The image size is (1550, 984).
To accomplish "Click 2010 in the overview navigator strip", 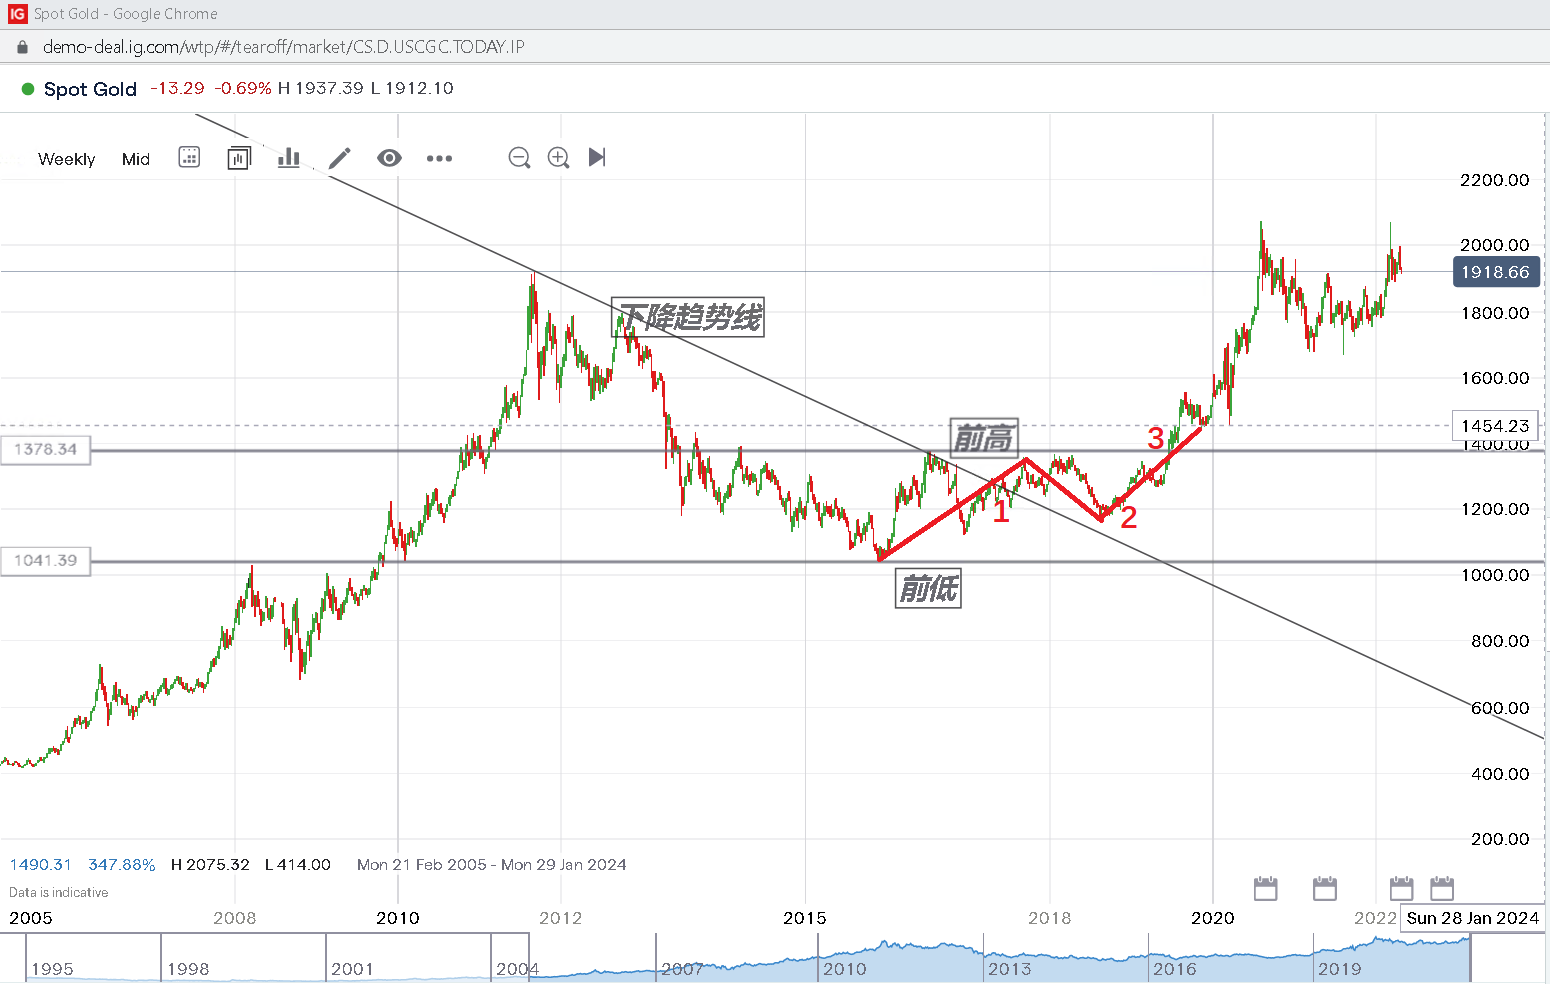I will 844,968.
